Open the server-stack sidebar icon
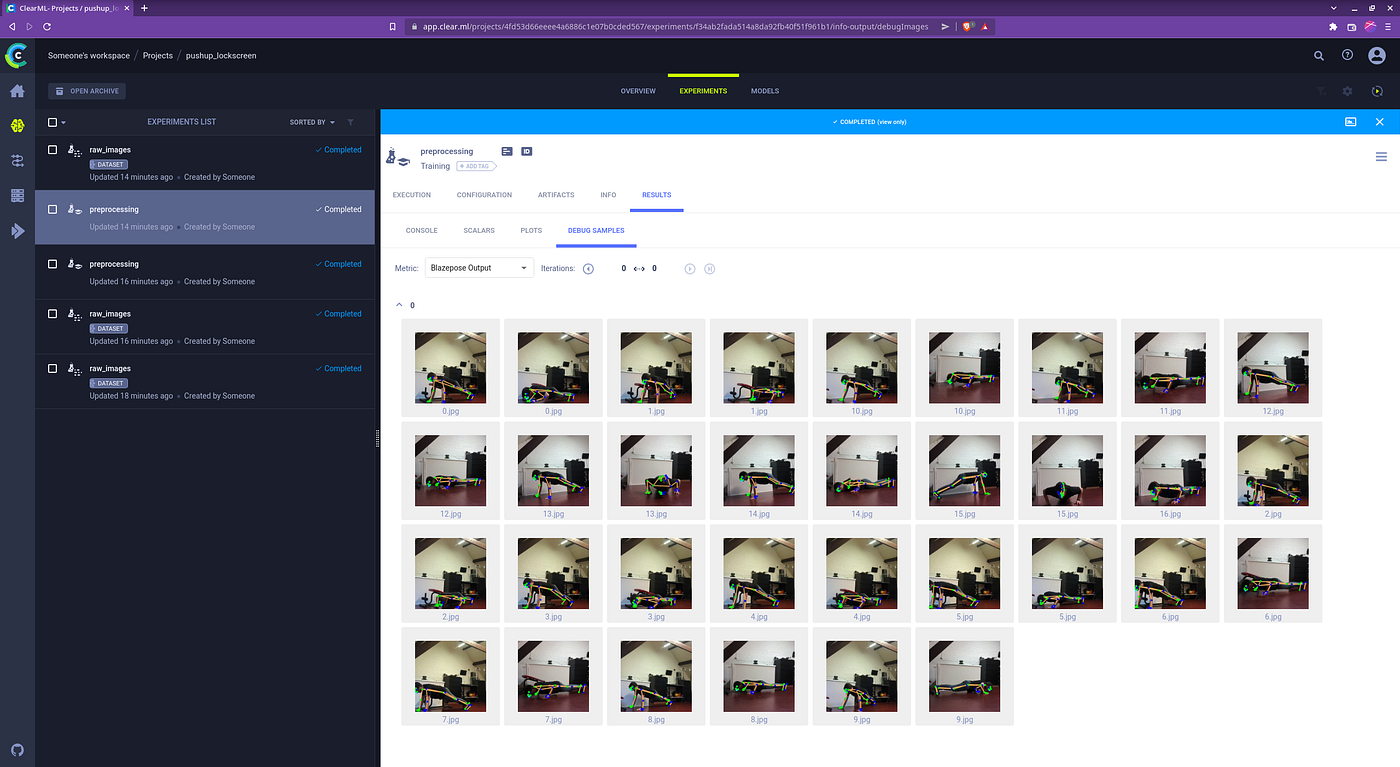Image resolution: width=1400 pixels, height=767 pixels. coord(17,196)
